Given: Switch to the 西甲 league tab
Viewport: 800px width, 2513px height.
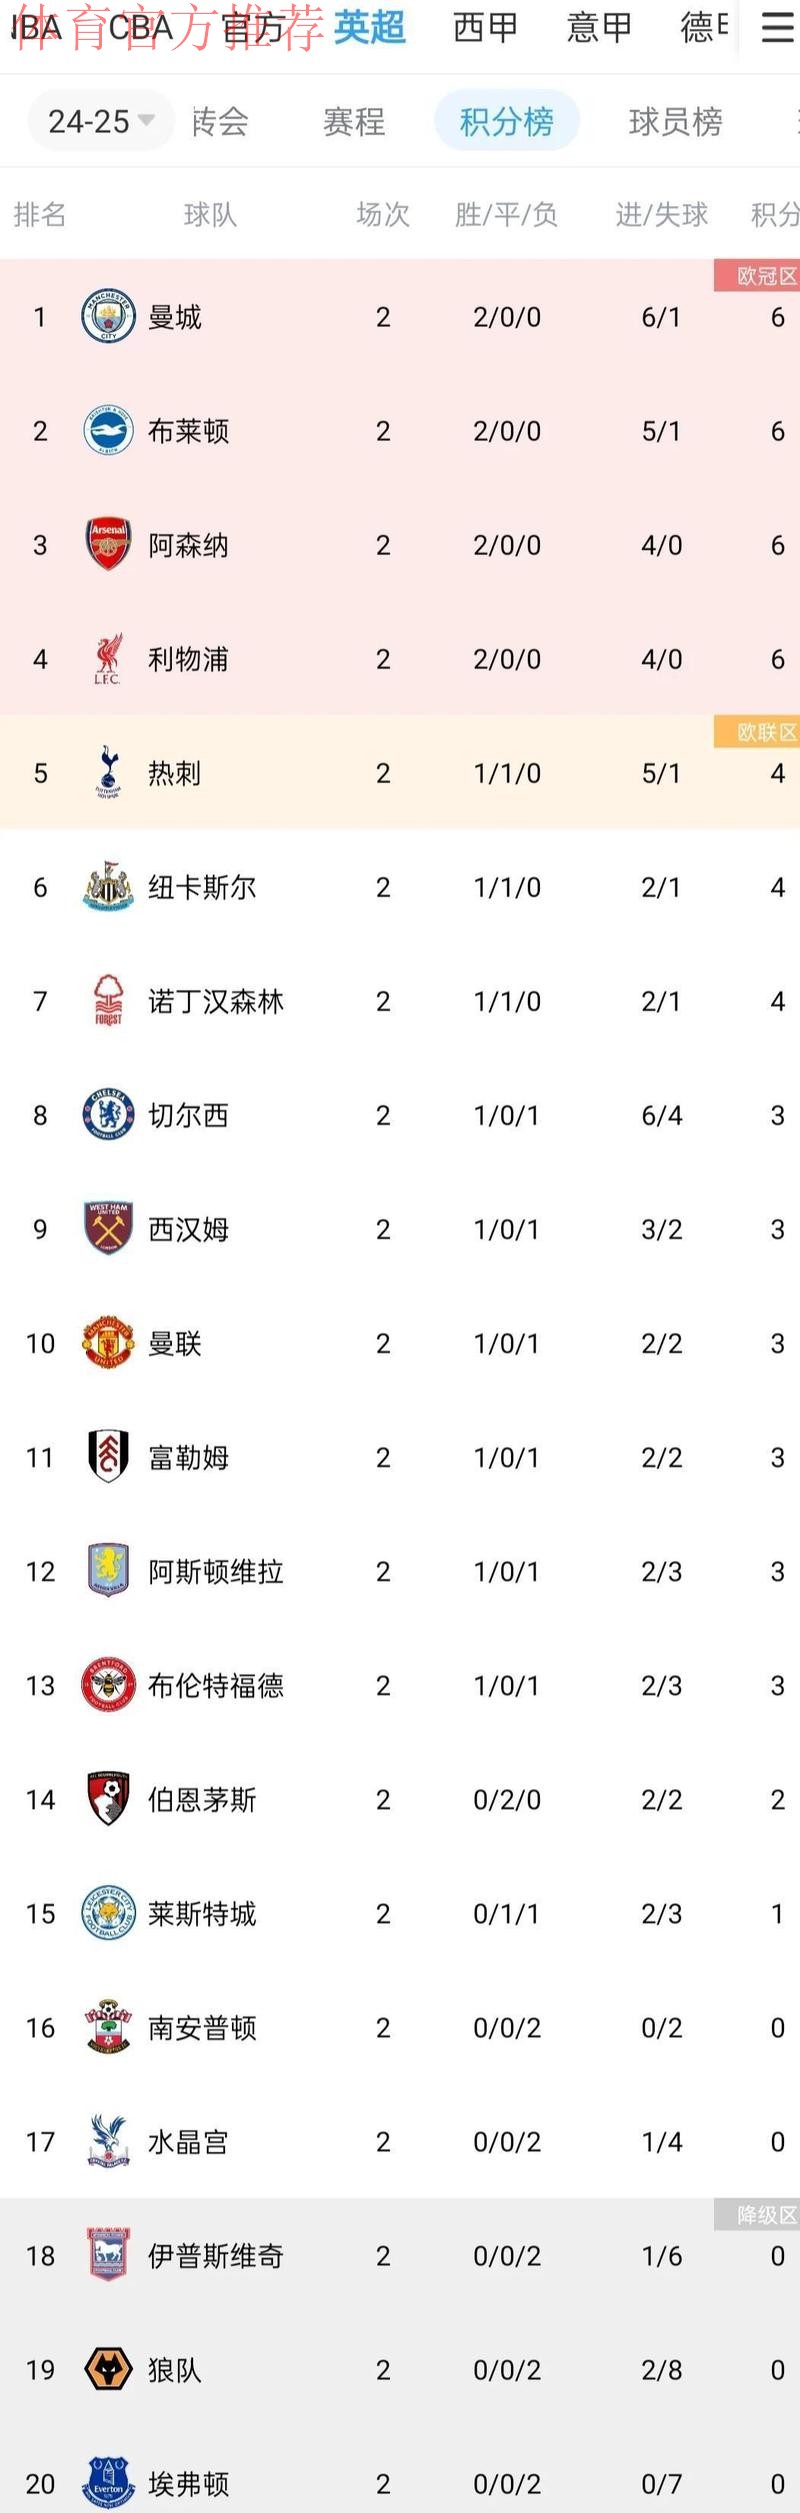Looking at the screenshot, I should coord(485,28).
